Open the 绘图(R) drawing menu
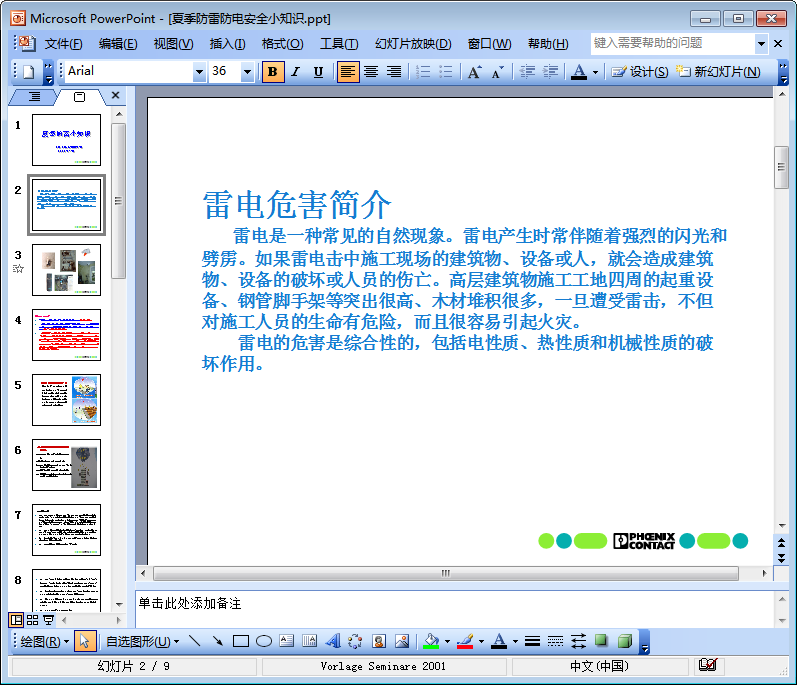This screenshot has height=685, width=797. [45, 641]
